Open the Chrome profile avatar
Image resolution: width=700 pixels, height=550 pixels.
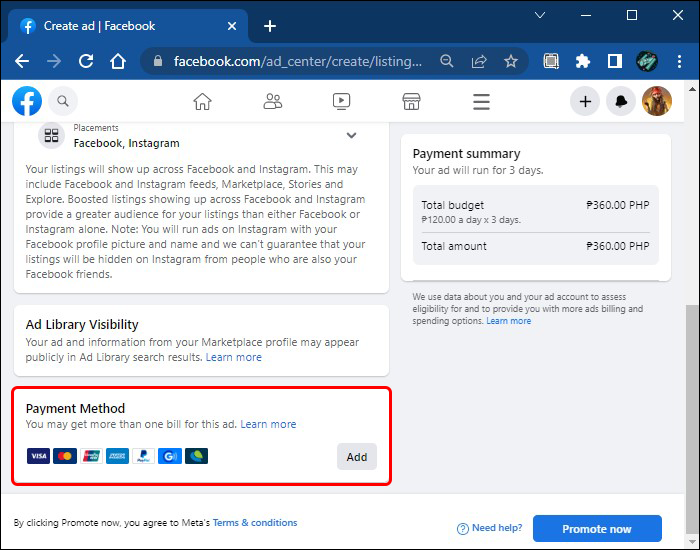tap(647, 61)
